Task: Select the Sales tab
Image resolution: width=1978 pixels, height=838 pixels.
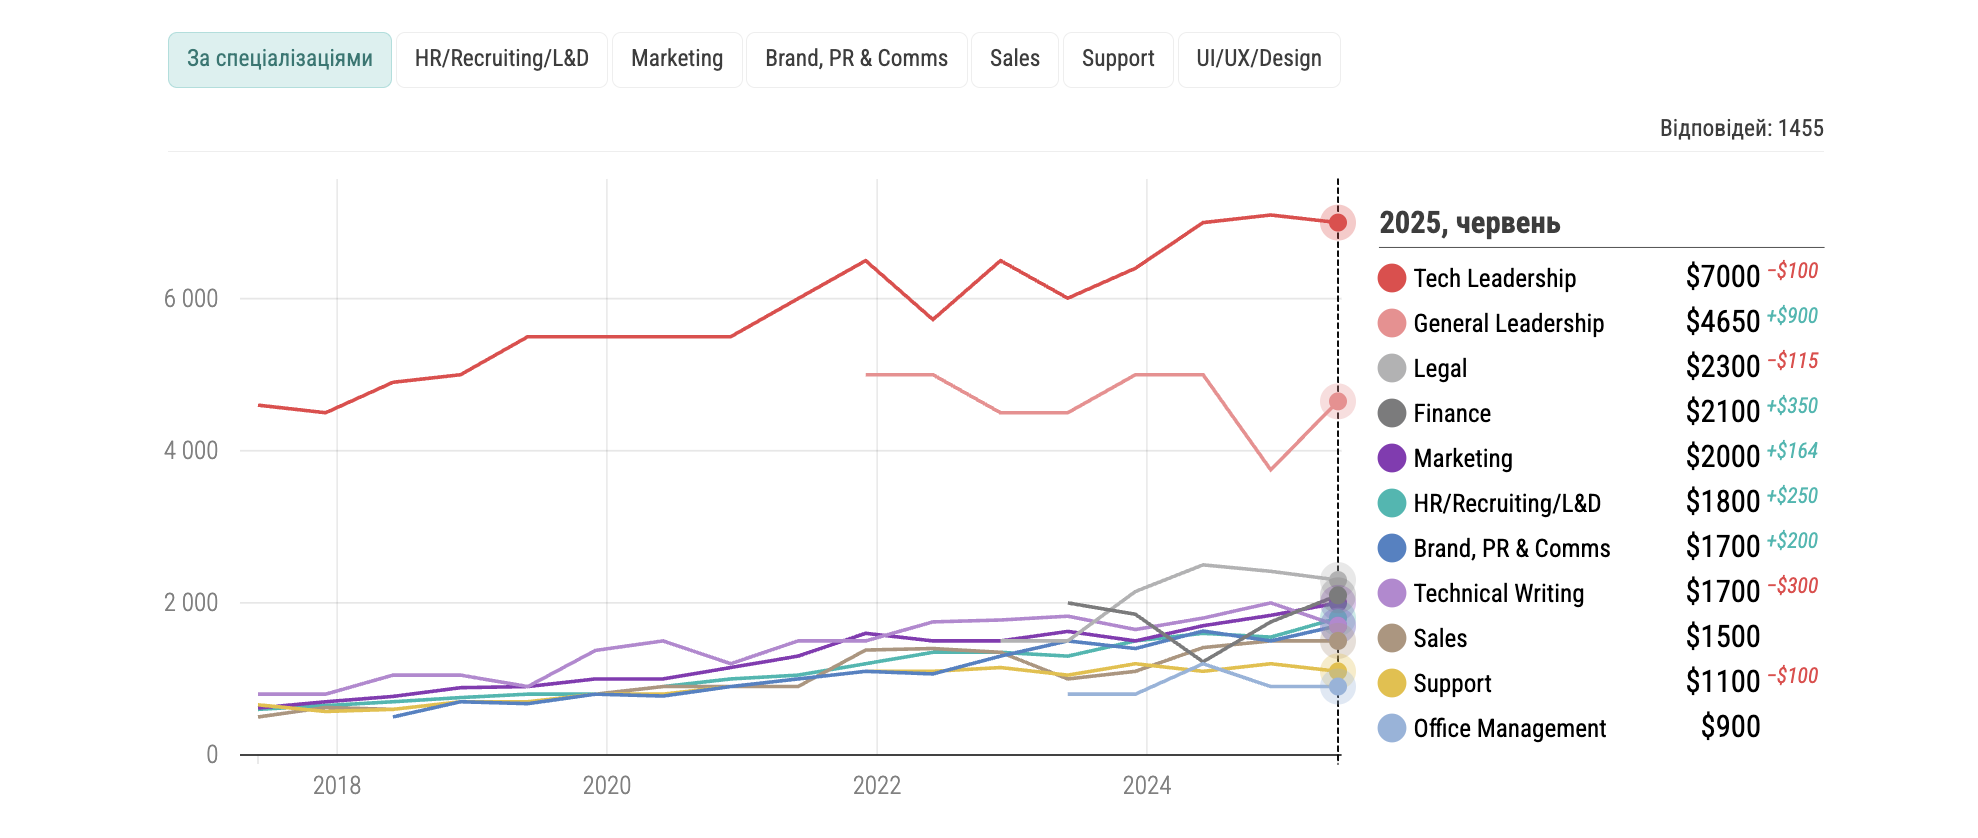Action: [x=1014, y=59]
